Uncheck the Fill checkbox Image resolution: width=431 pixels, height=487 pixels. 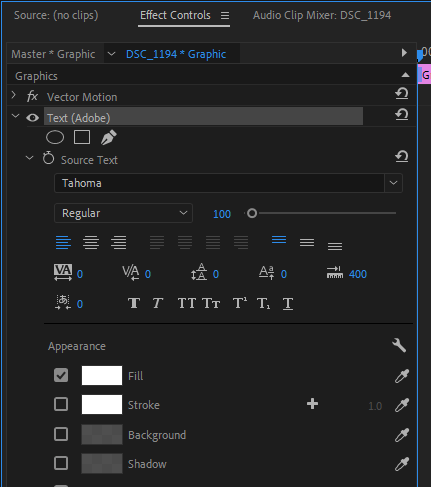(61, 375)
